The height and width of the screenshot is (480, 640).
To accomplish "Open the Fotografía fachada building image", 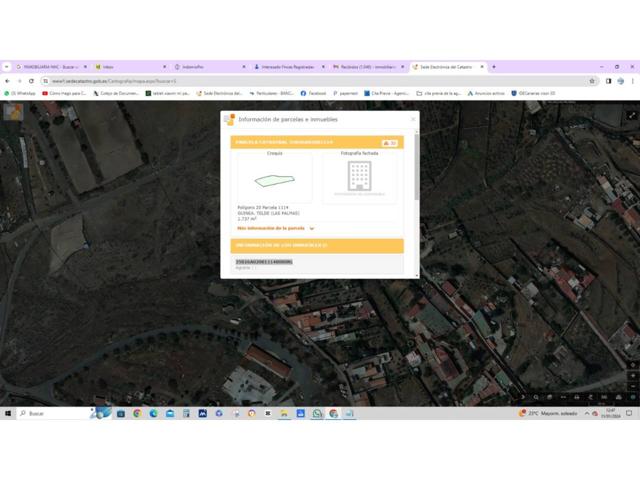I will click(x=359, y=178).
